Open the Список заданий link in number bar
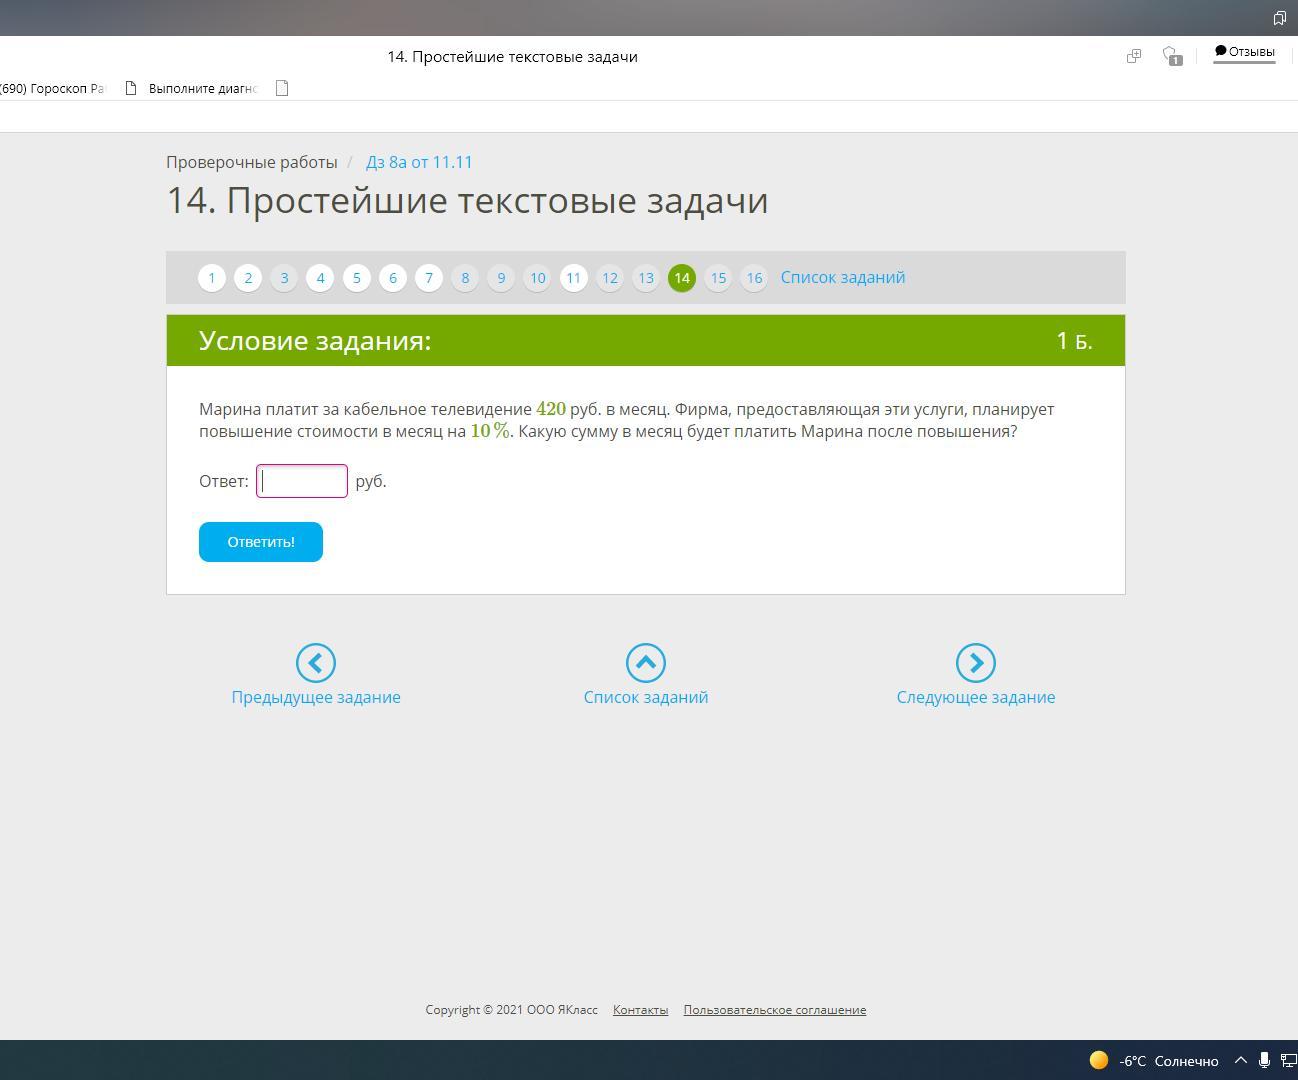This screenshot has width=1298, height=1080. [x=842, y=278]
